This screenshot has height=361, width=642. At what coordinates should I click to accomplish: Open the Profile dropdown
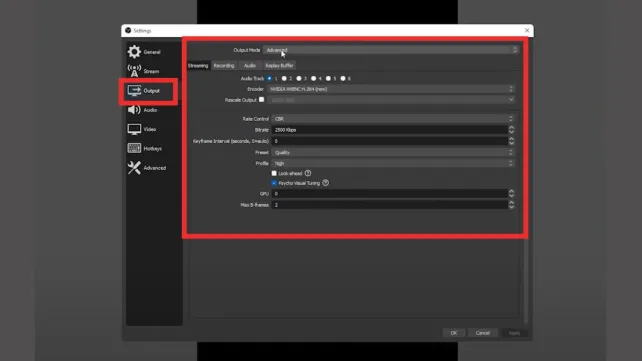[393, 163]
